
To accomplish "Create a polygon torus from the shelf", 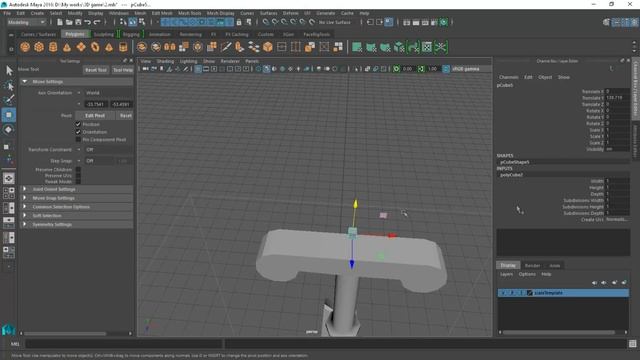I will click(95, 47).
